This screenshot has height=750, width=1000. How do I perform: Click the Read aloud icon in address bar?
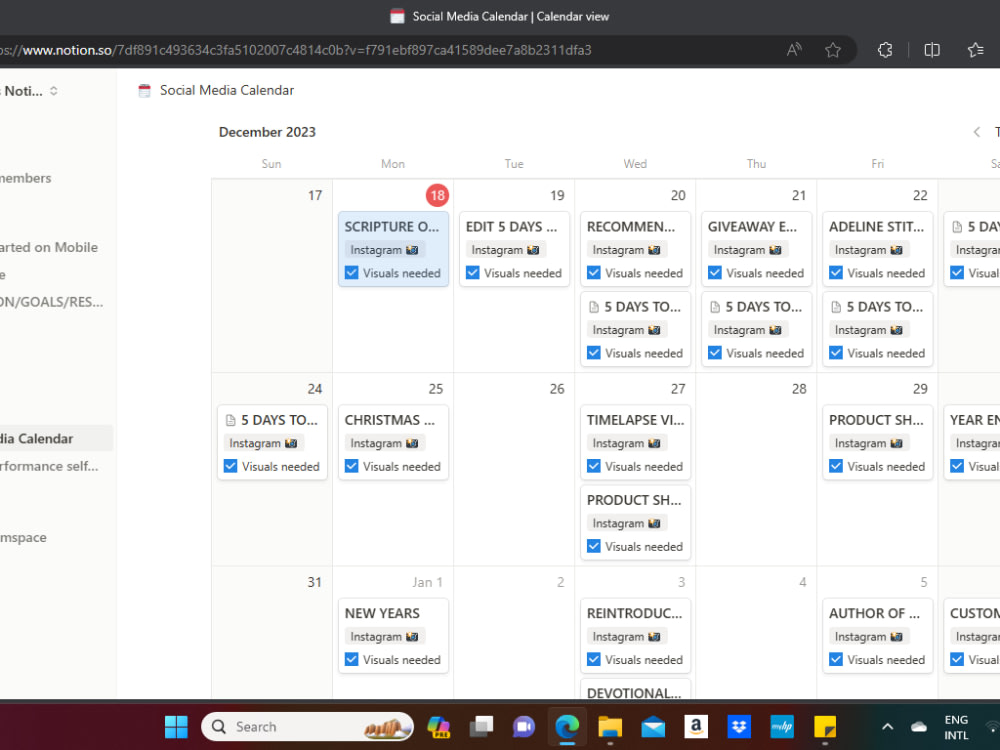pyautogui.click(x=794, y=50)
